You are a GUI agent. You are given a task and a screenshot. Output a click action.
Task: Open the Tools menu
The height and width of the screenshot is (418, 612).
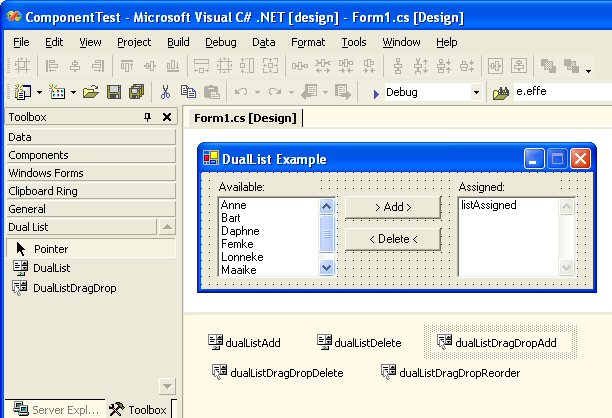tap(354, 42)
